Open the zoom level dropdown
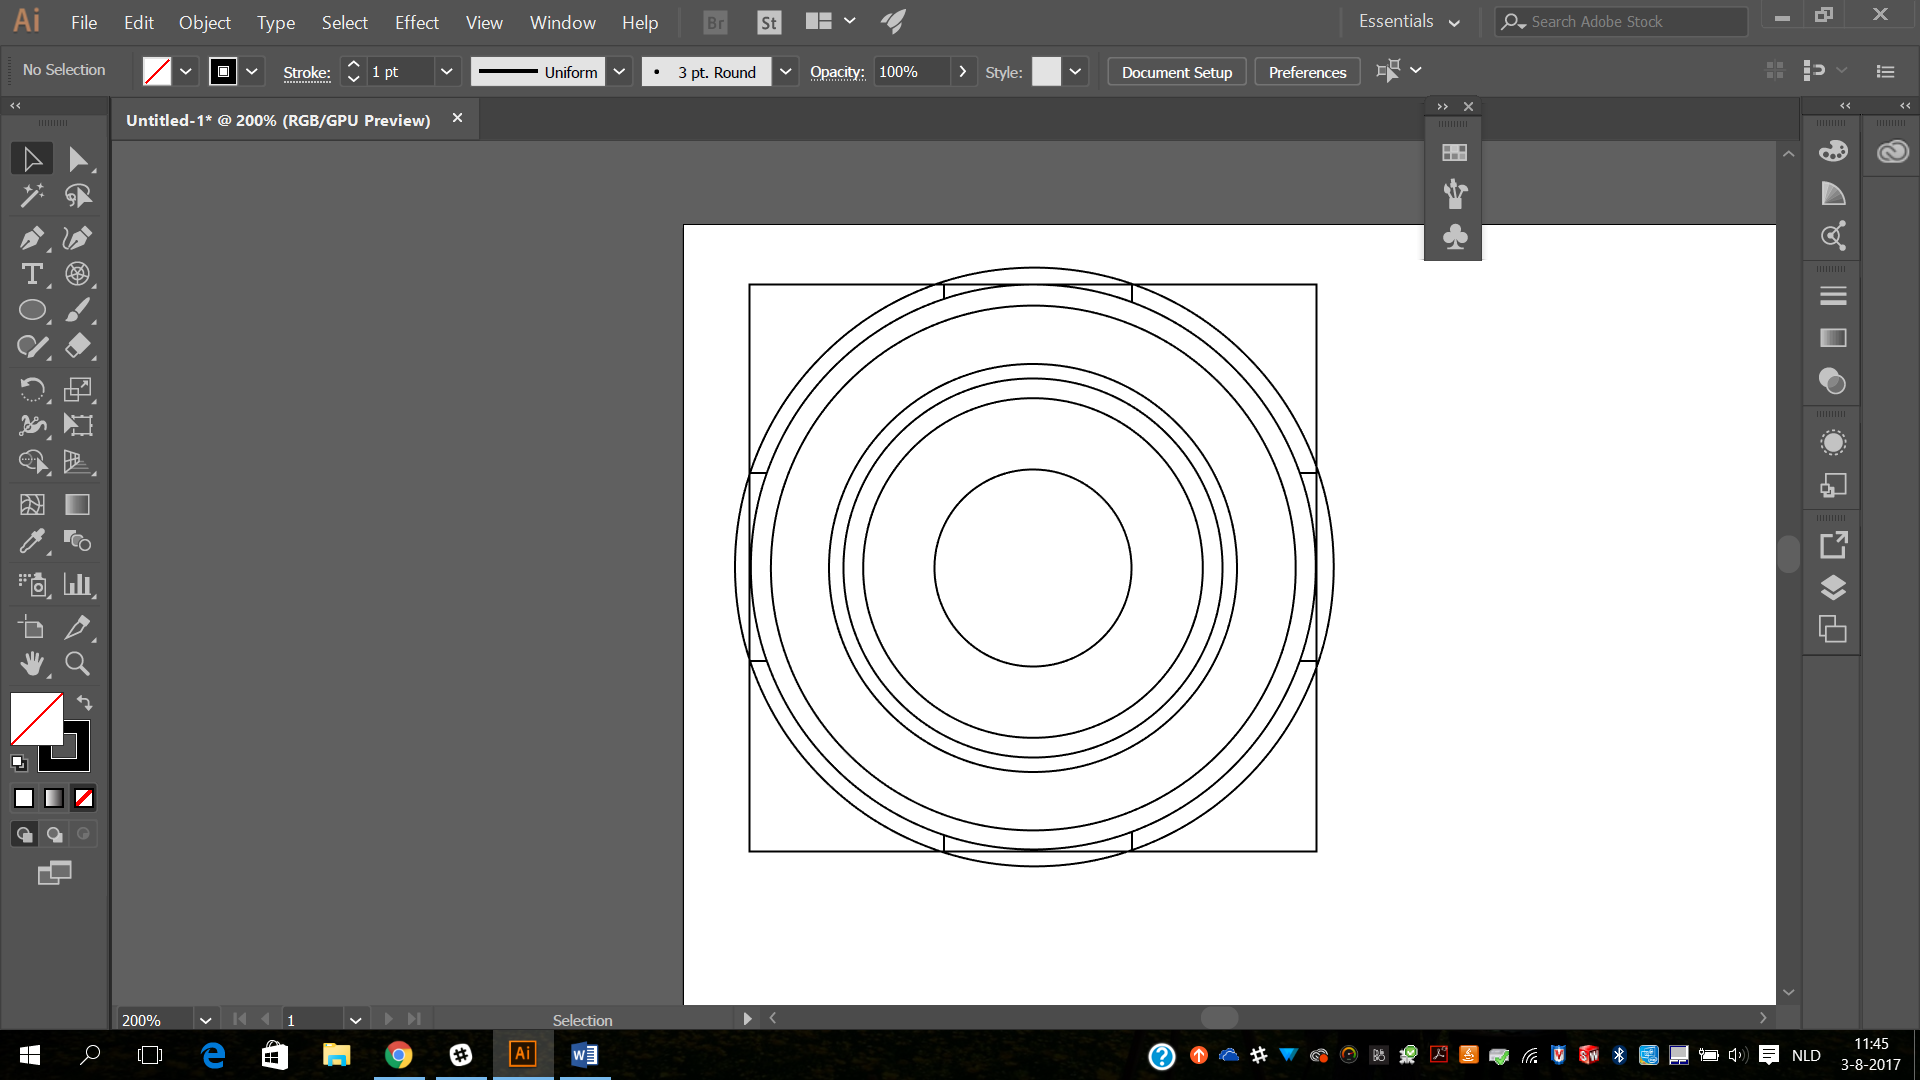 (205, 1019)
